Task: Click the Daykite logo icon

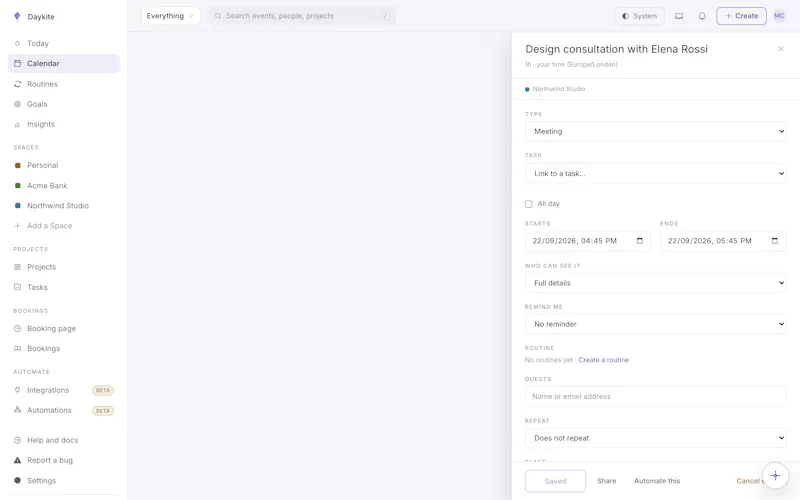Action: click(17, 16)
